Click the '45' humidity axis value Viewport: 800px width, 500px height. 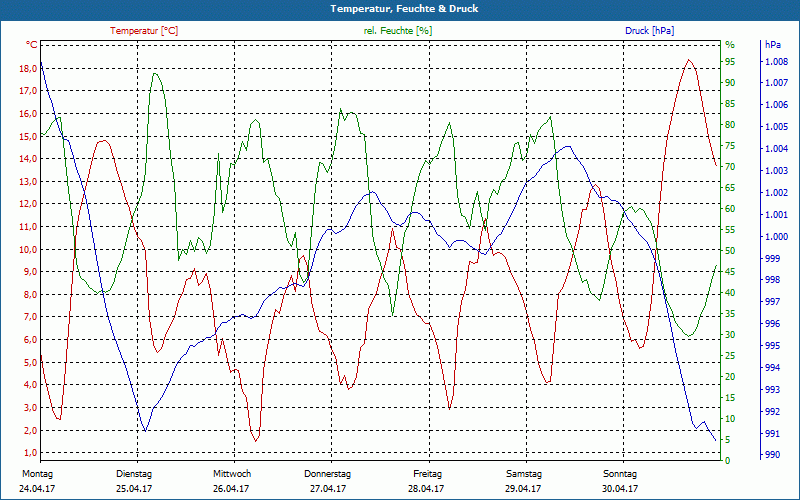(730, 272)
